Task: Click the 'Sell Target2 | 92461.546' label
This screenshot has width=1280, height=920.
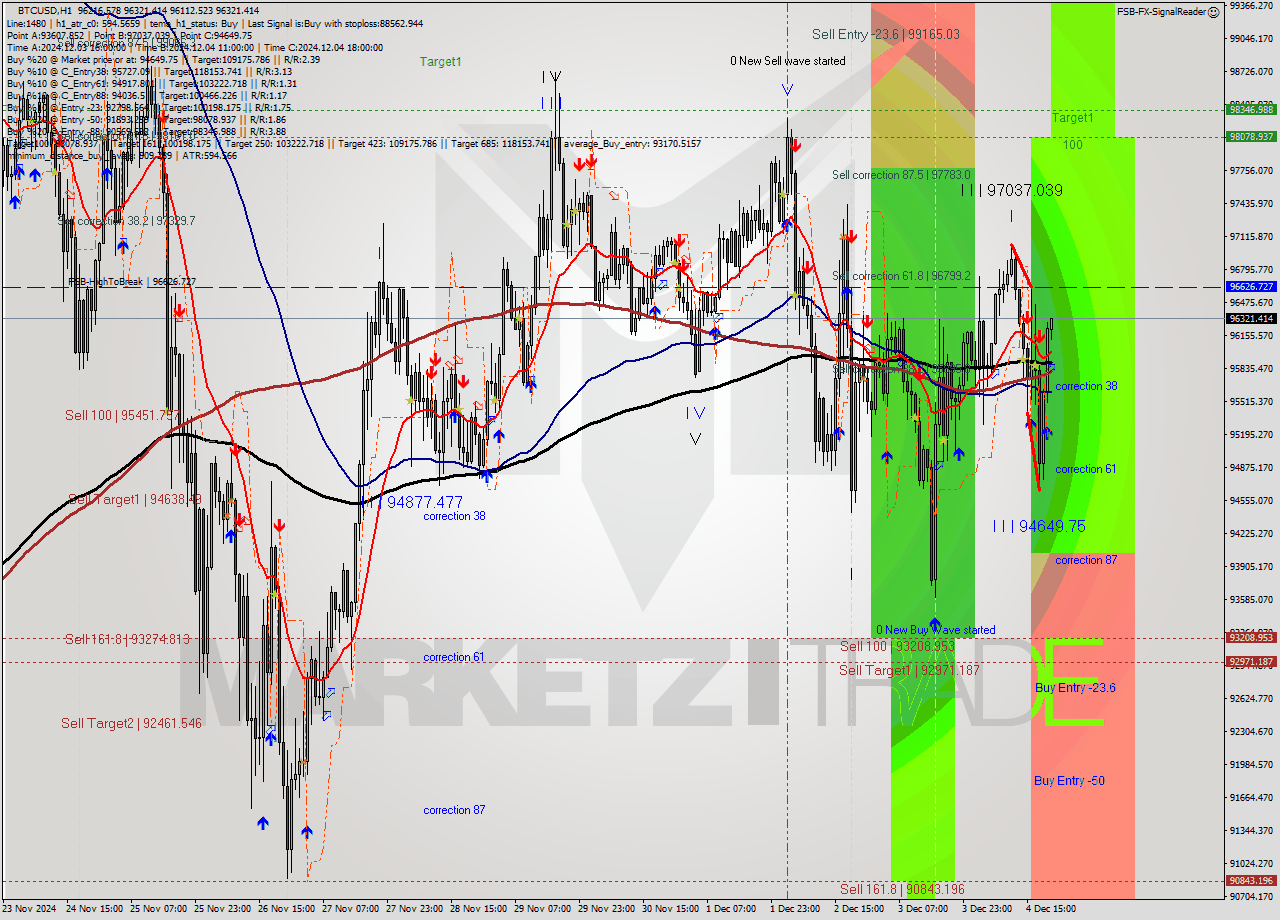Action: (x=131, y=723)
